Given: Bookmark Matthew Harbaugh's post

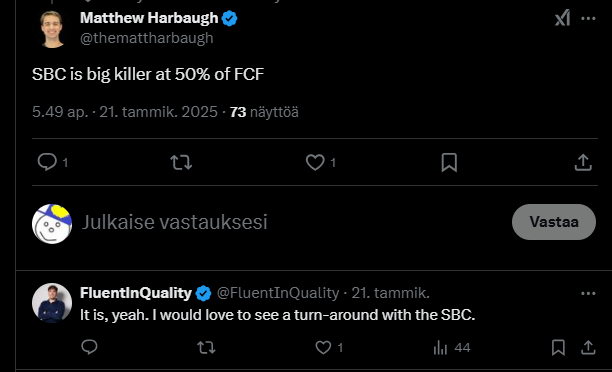Looking at the screenshot, I should [x=449, y=162].
